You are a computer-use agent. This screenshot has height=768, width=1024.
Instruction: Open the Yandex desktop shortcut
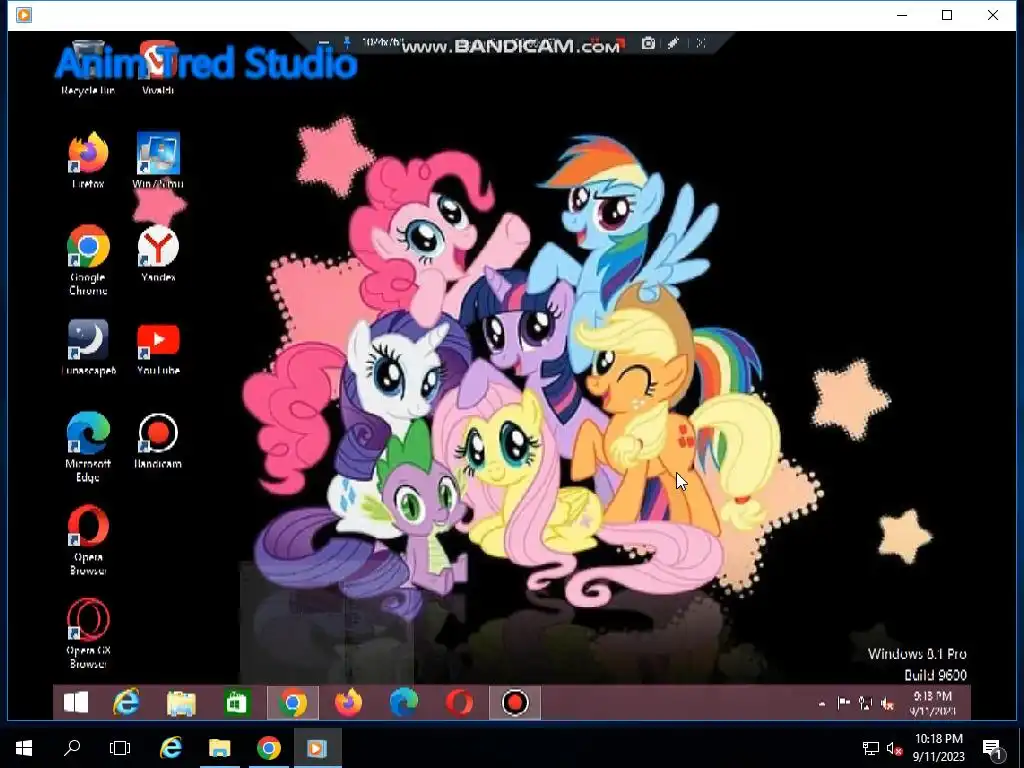pyautogui.click(x=158, y=254)
